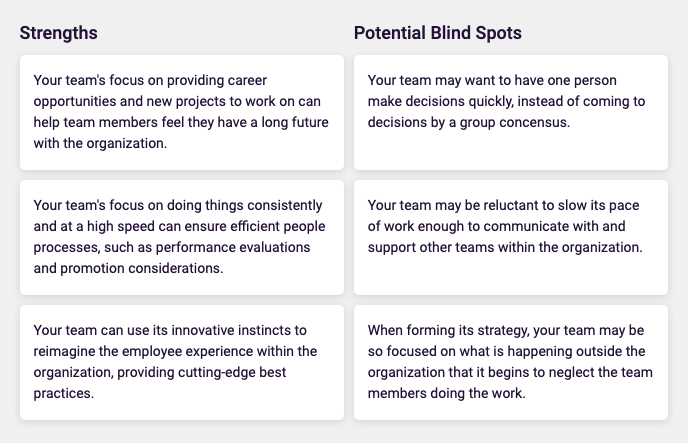Click 'reimagine the employee experience' text line
This screenshot has width=688, height=443.
pos(175,351)
